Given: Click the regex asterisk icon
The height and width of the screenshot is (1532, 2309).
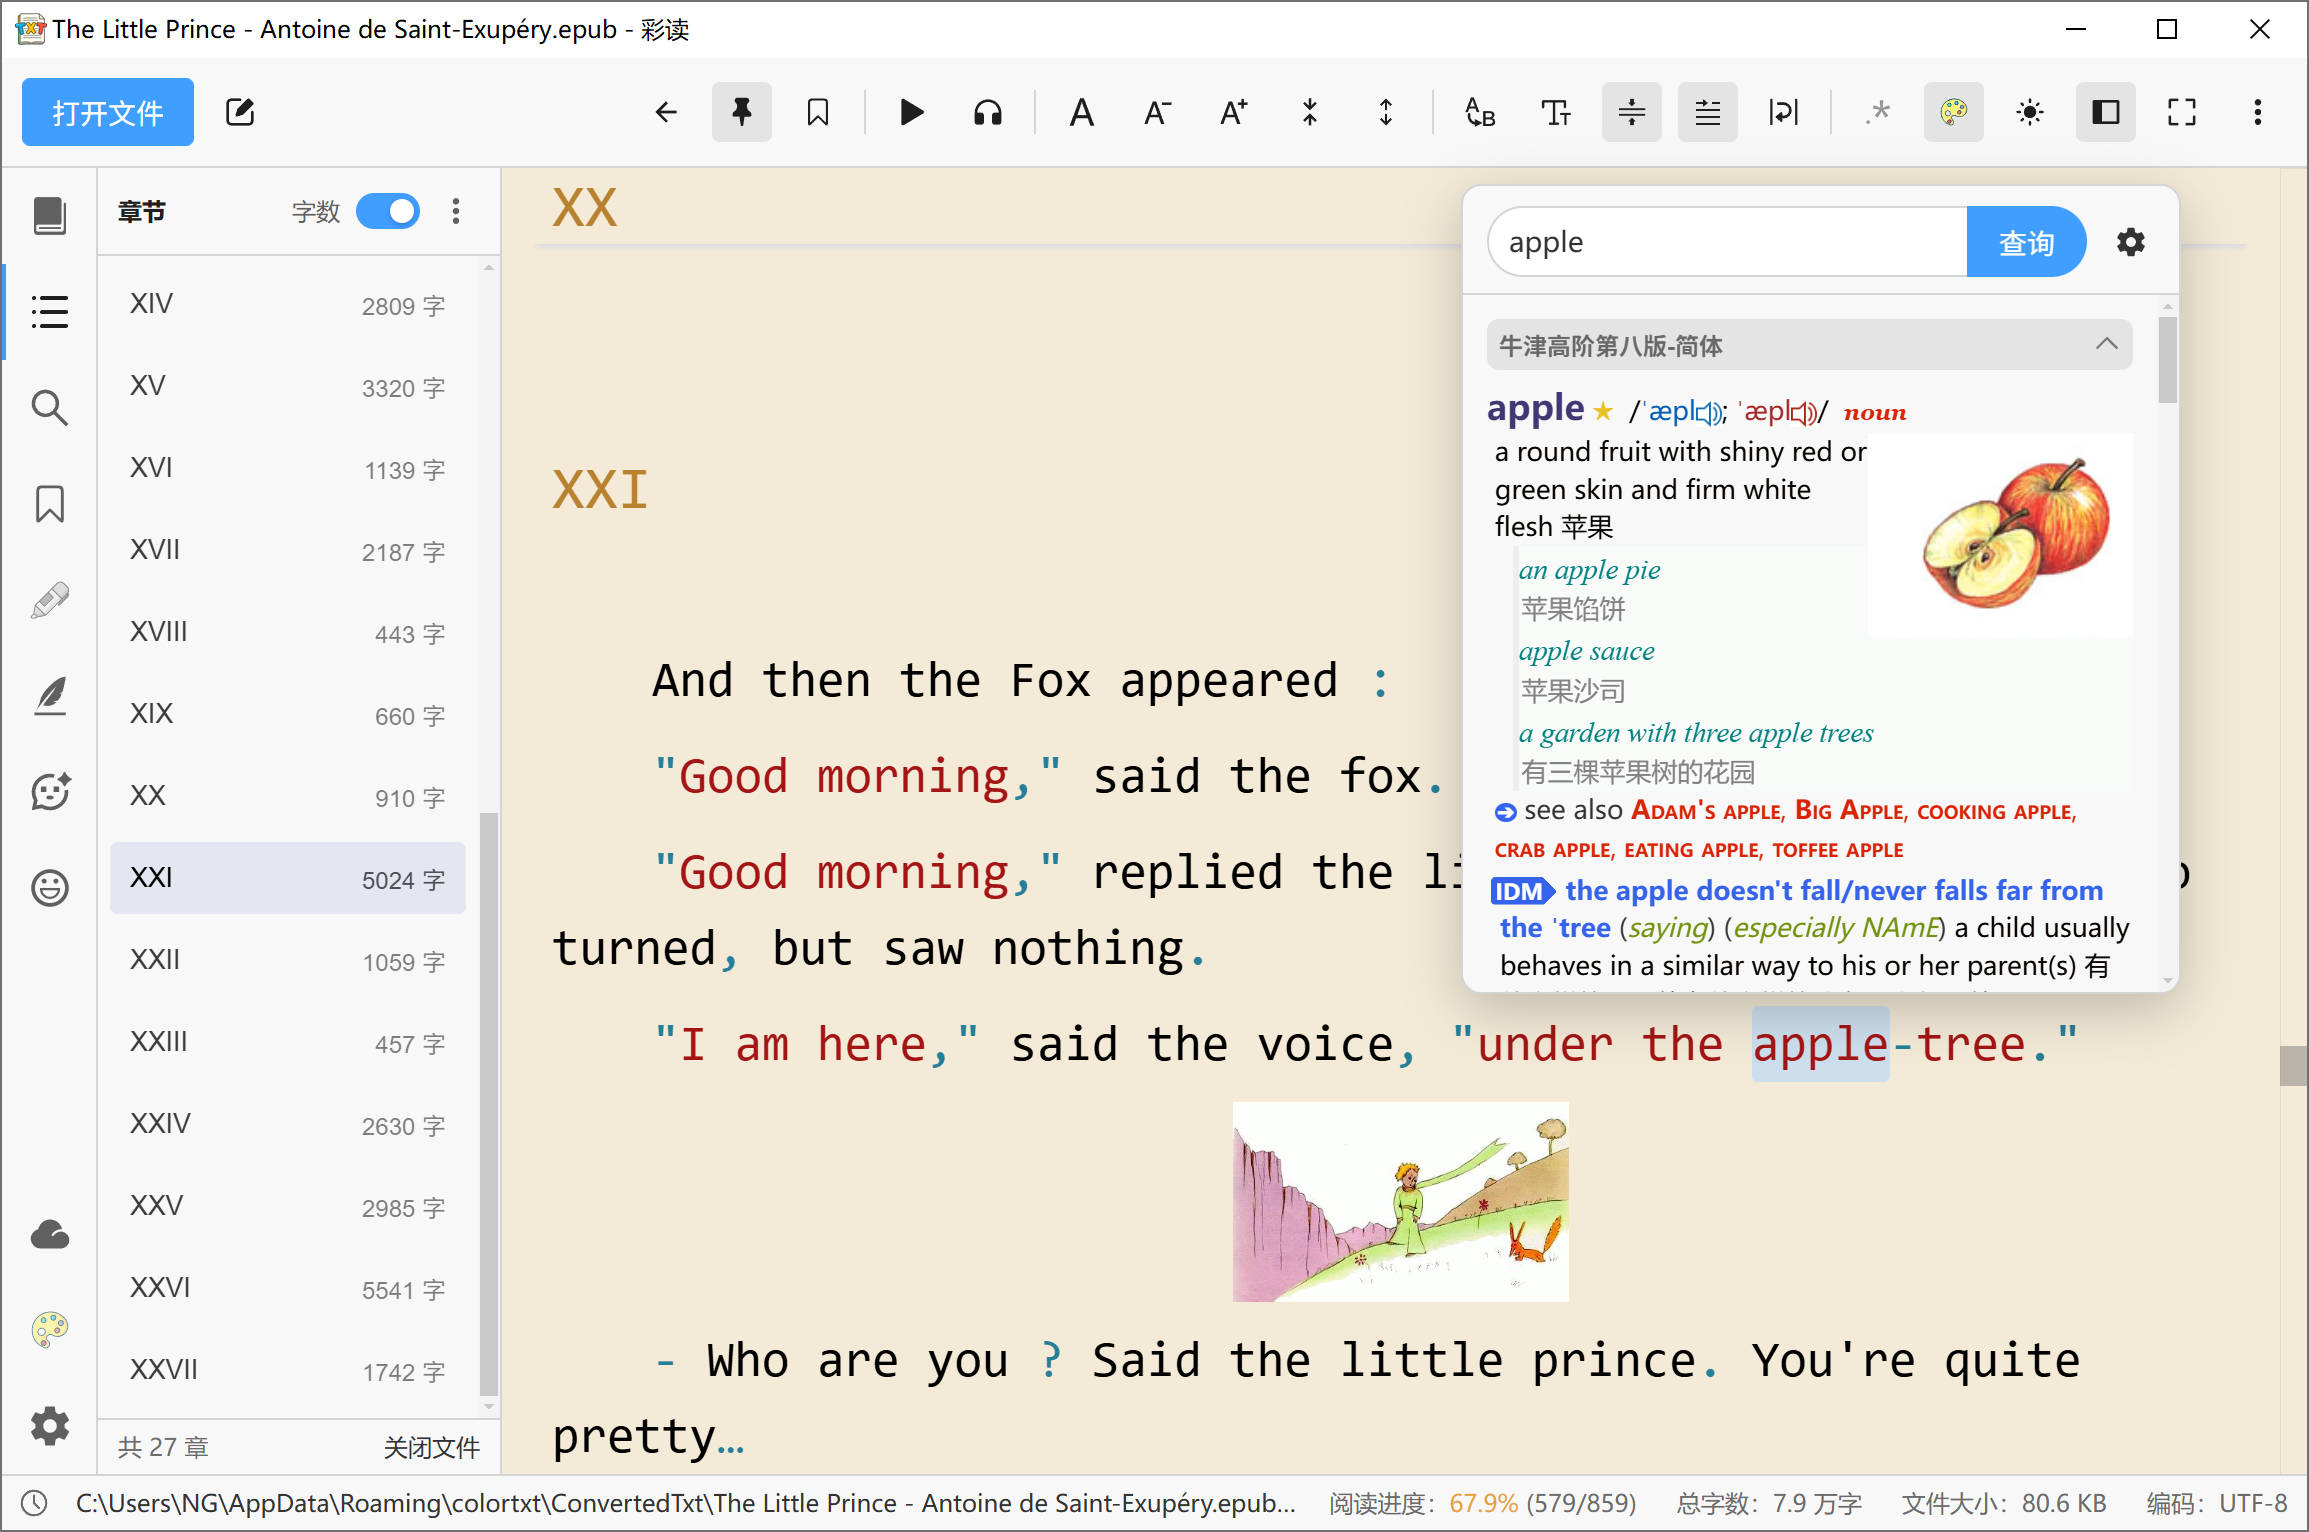Looking at the screenshot, I should [1878, 112].
